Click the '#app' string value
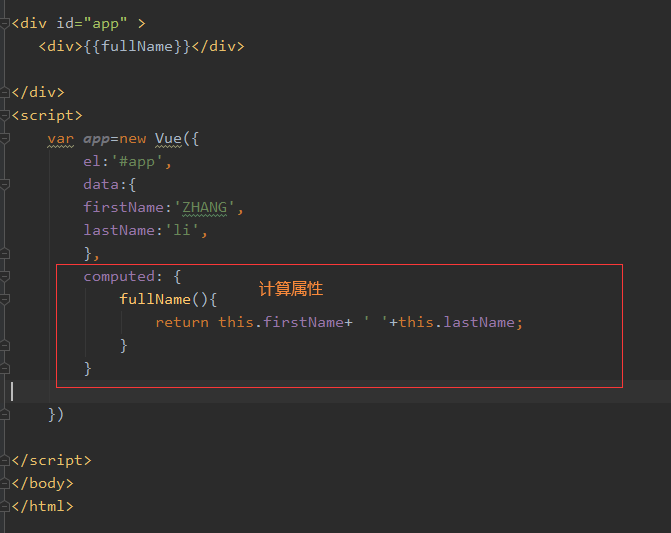The width and height of the screenshot is (671, 533). pos(137,162)
